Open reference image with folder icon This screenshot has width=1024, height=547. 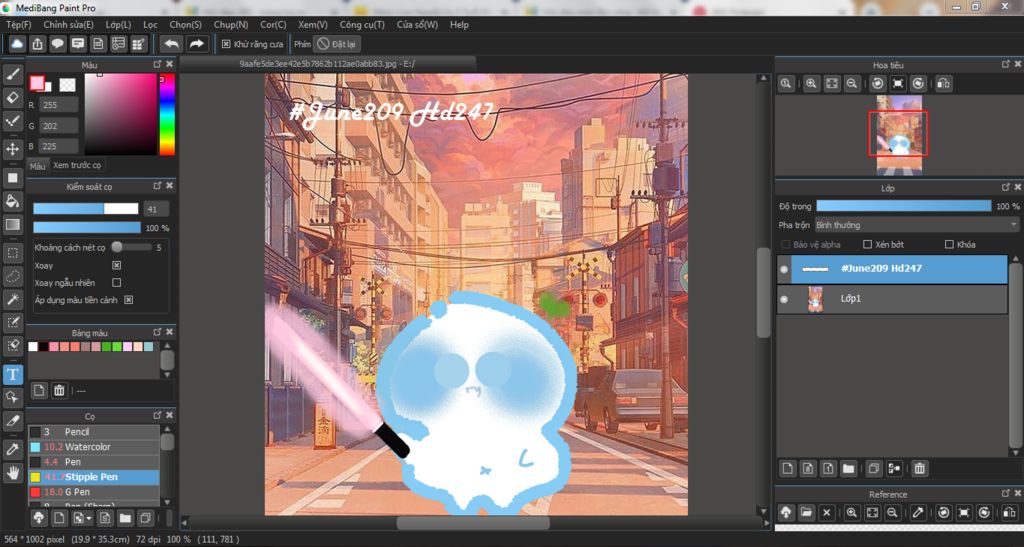coord(806,512)
